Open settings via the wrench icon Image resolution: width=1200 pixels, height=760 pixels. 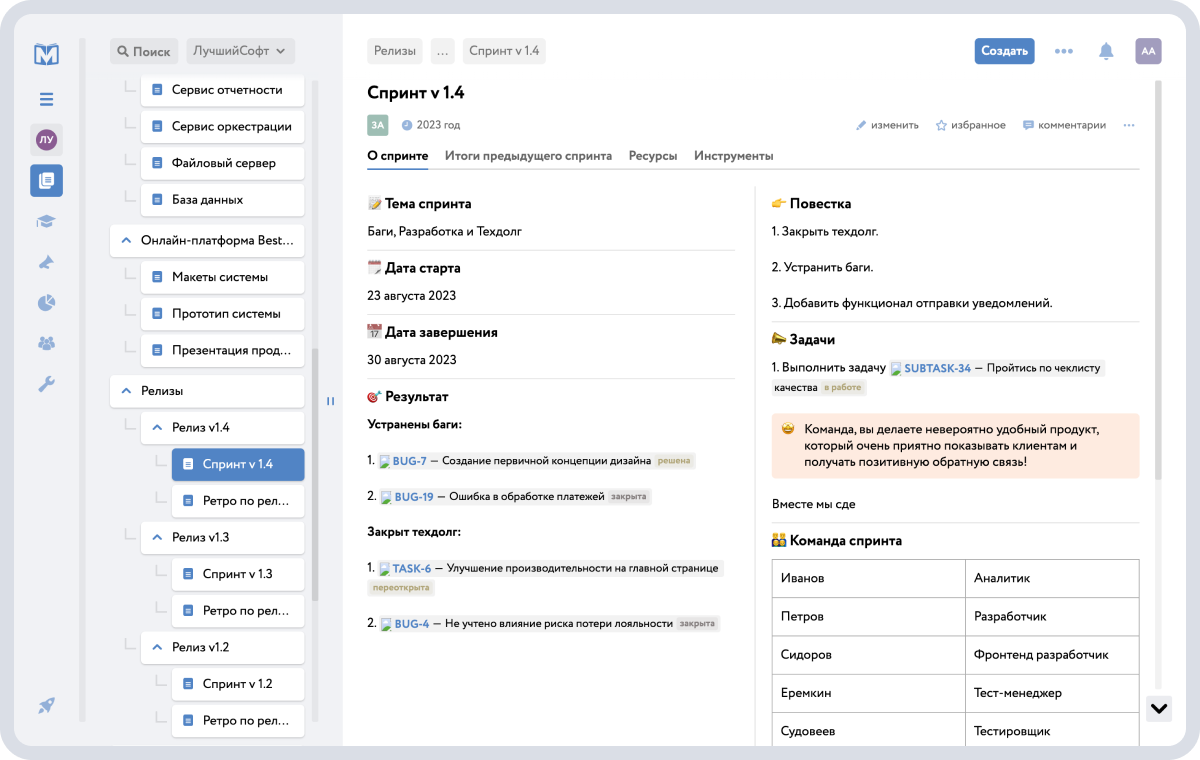(x=46, y=384)
